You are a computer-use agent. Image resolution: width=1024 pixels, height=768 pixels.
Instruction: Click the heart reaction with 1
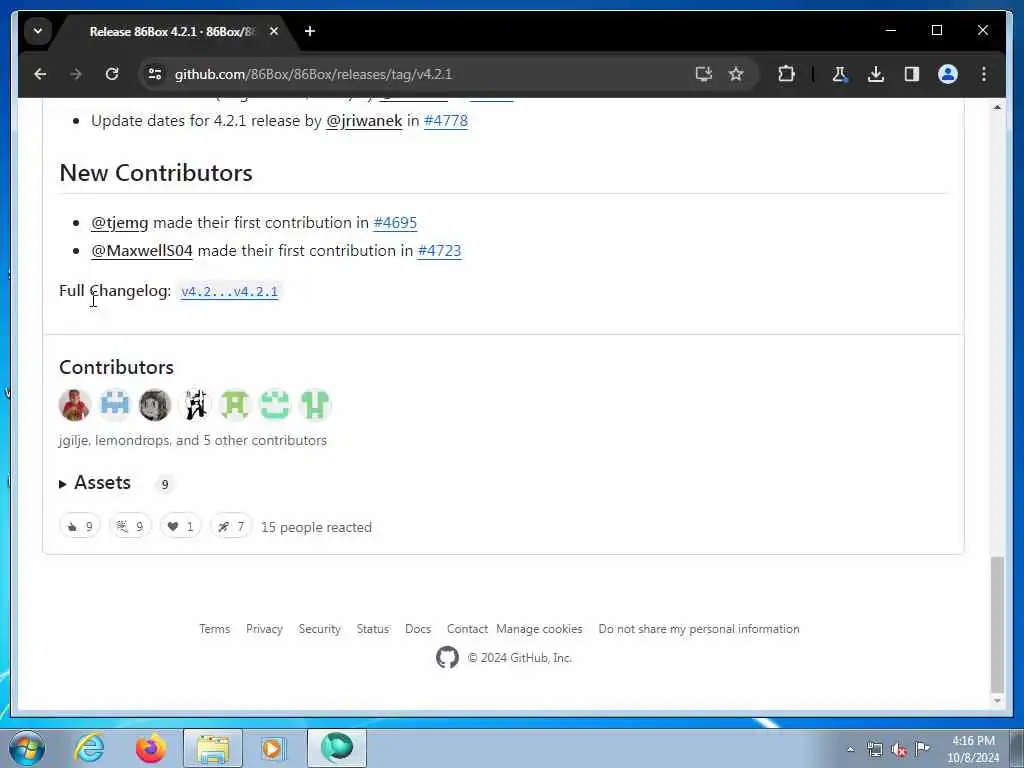(x=181, y=526)
